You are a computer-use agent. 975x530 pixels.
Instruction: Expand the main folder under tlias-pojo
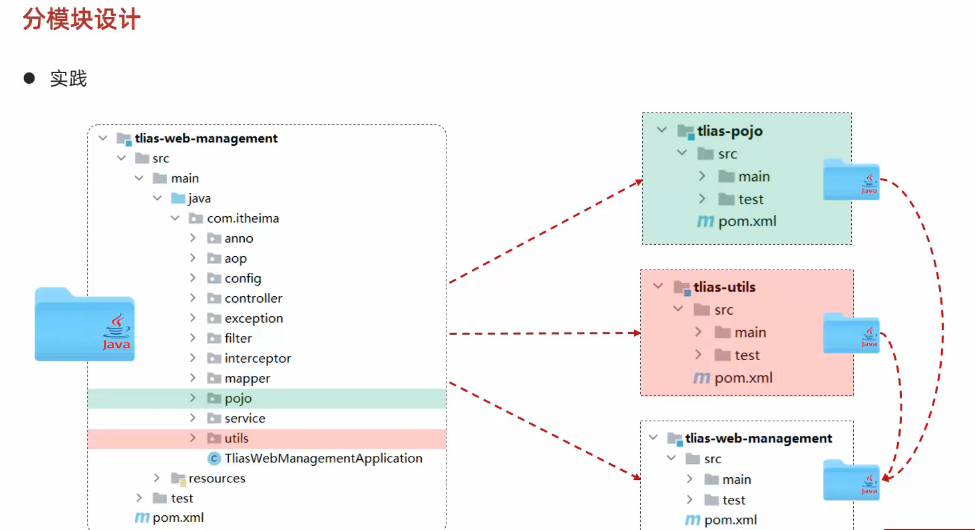(702, 176)
